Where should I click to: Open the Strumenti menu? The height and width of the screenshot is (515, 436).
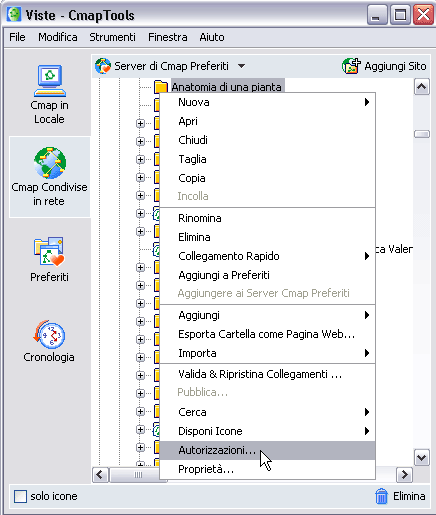tap(112, 37)
